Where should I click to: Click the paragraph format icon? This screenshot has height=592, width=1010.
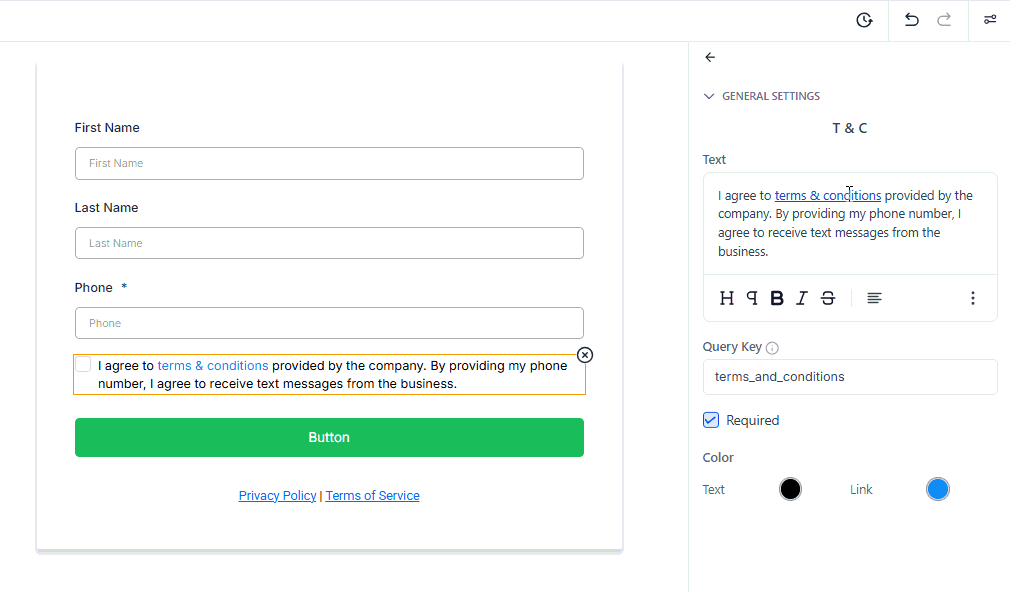point(752,298)
